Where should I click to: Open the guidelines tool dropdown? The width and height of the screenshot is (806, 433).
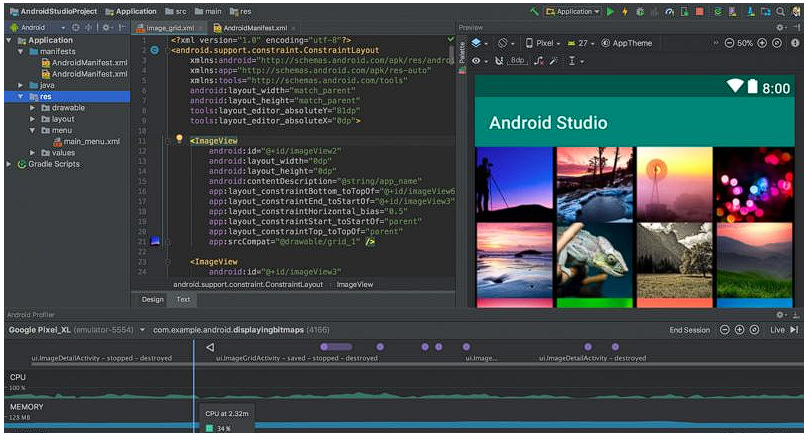coord(575,61)
